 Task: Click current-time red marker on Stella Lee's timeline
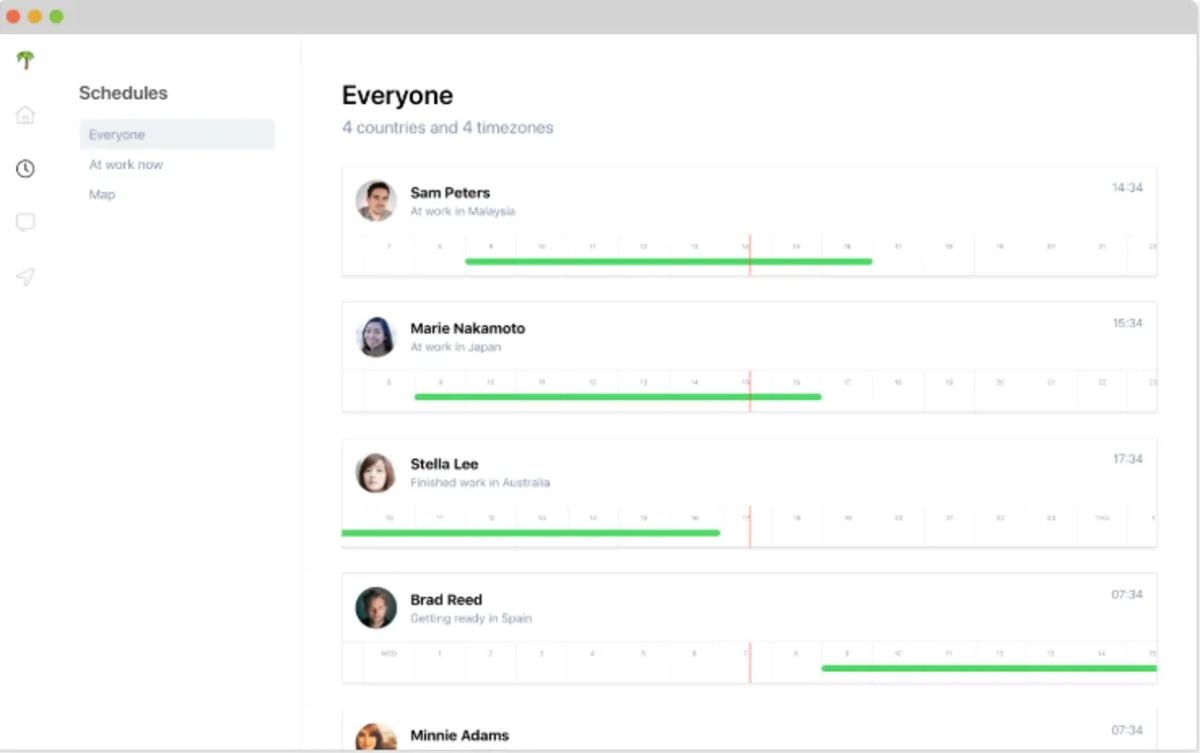click(749, 525)
